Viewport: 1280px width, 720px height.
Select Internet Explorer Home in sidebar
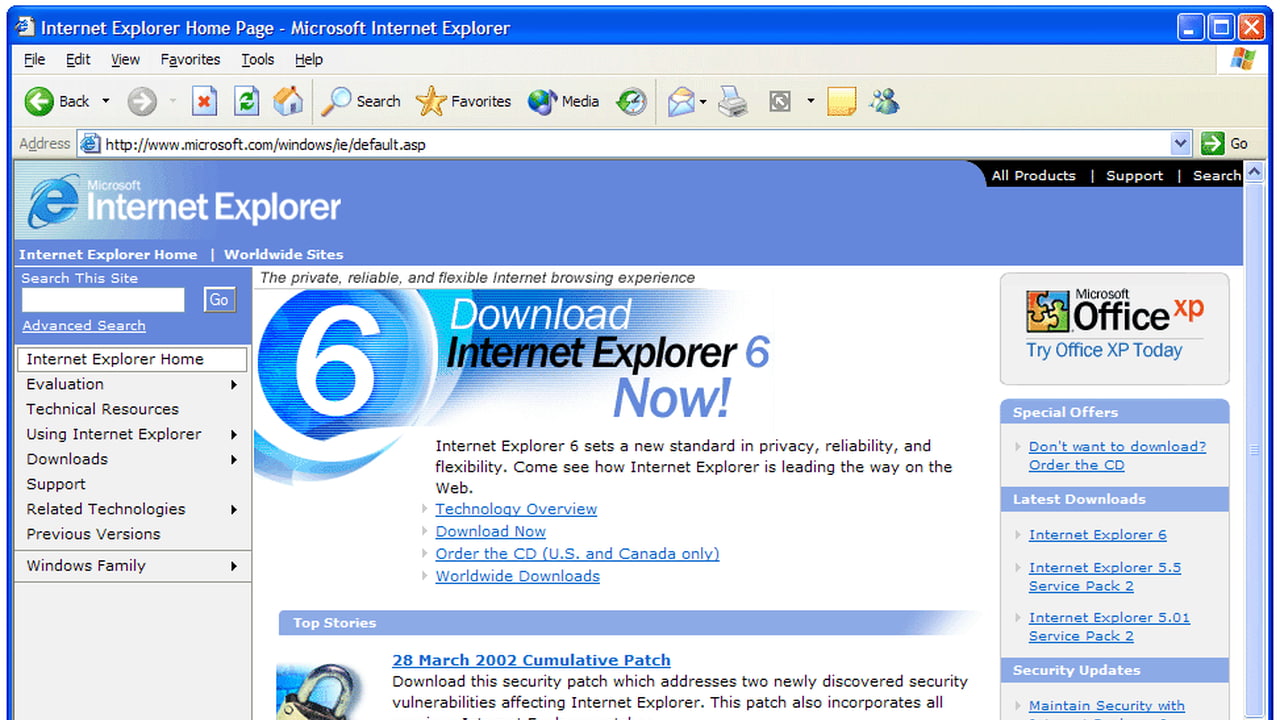click(132, 359)
